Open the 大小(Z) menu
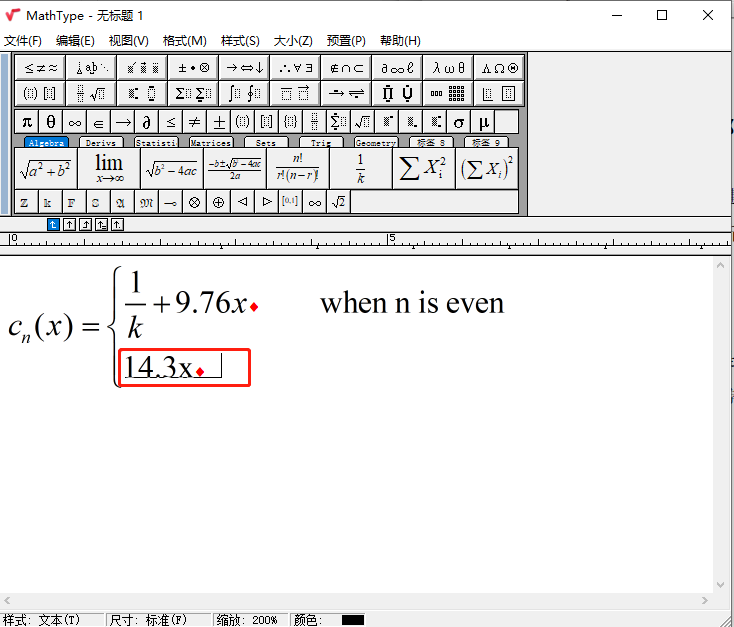This screenshot has width=734, height=627. coord(293,41)
